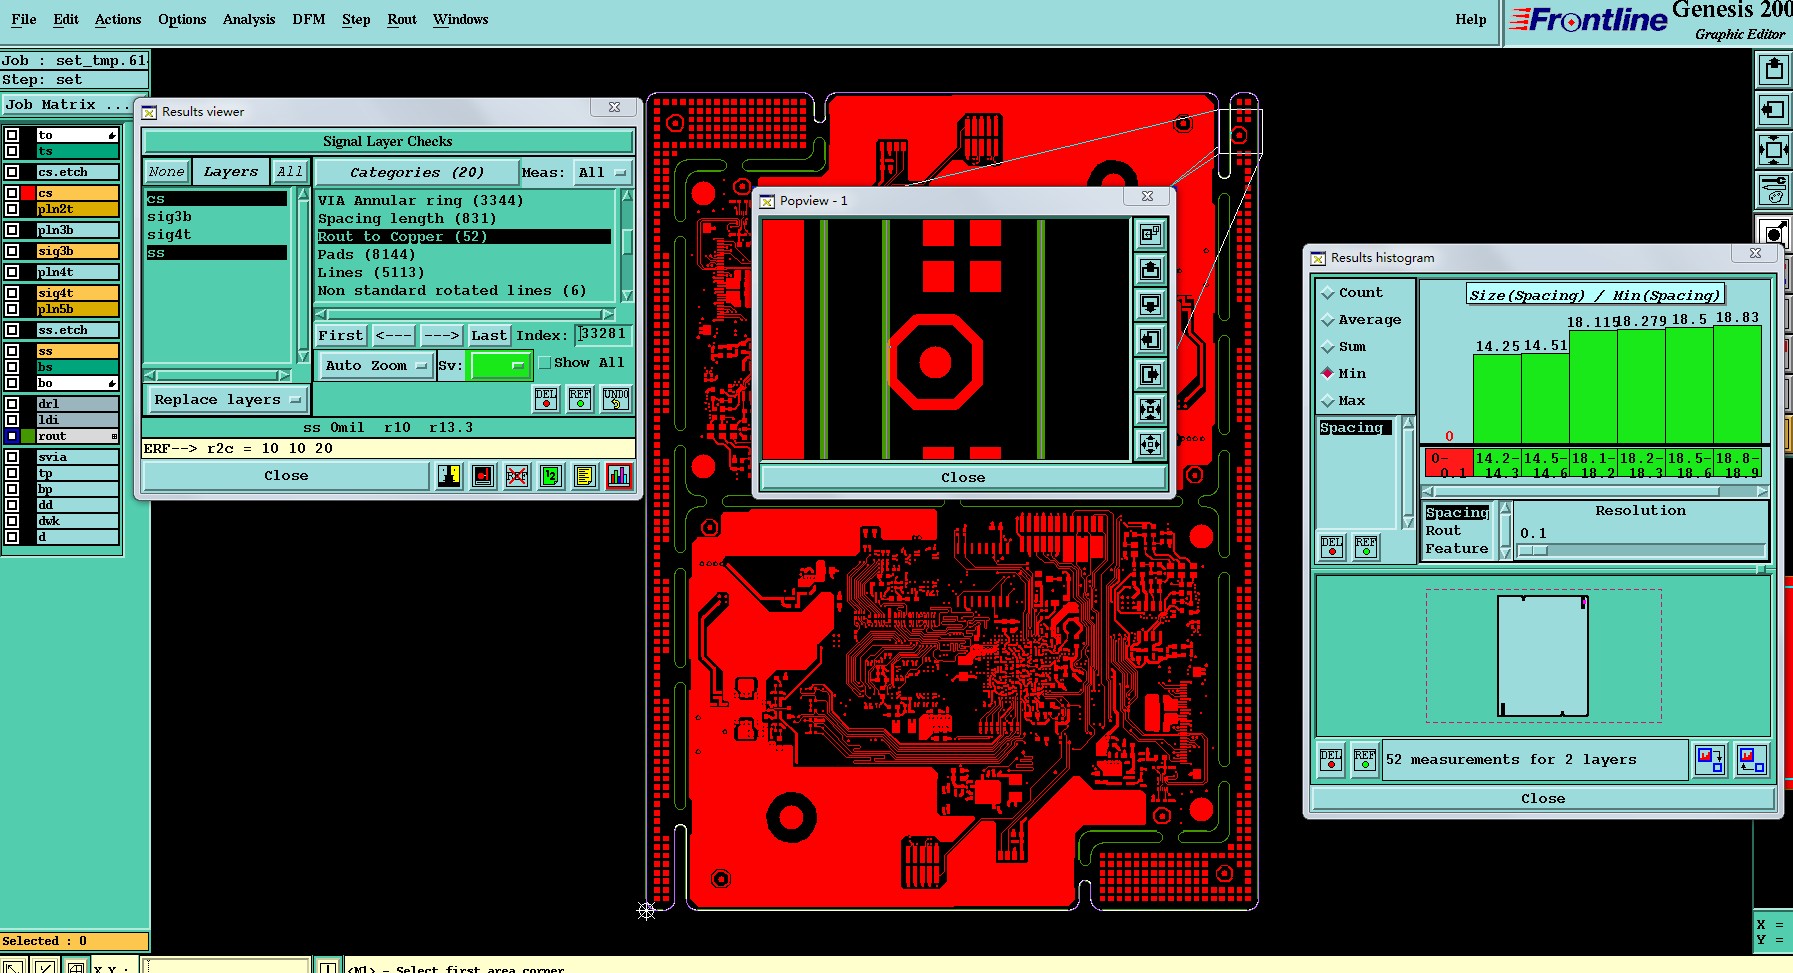Viewport: 1793px width, 973px height.
Task: Select the Count radio option
Action: point(1328,293)
